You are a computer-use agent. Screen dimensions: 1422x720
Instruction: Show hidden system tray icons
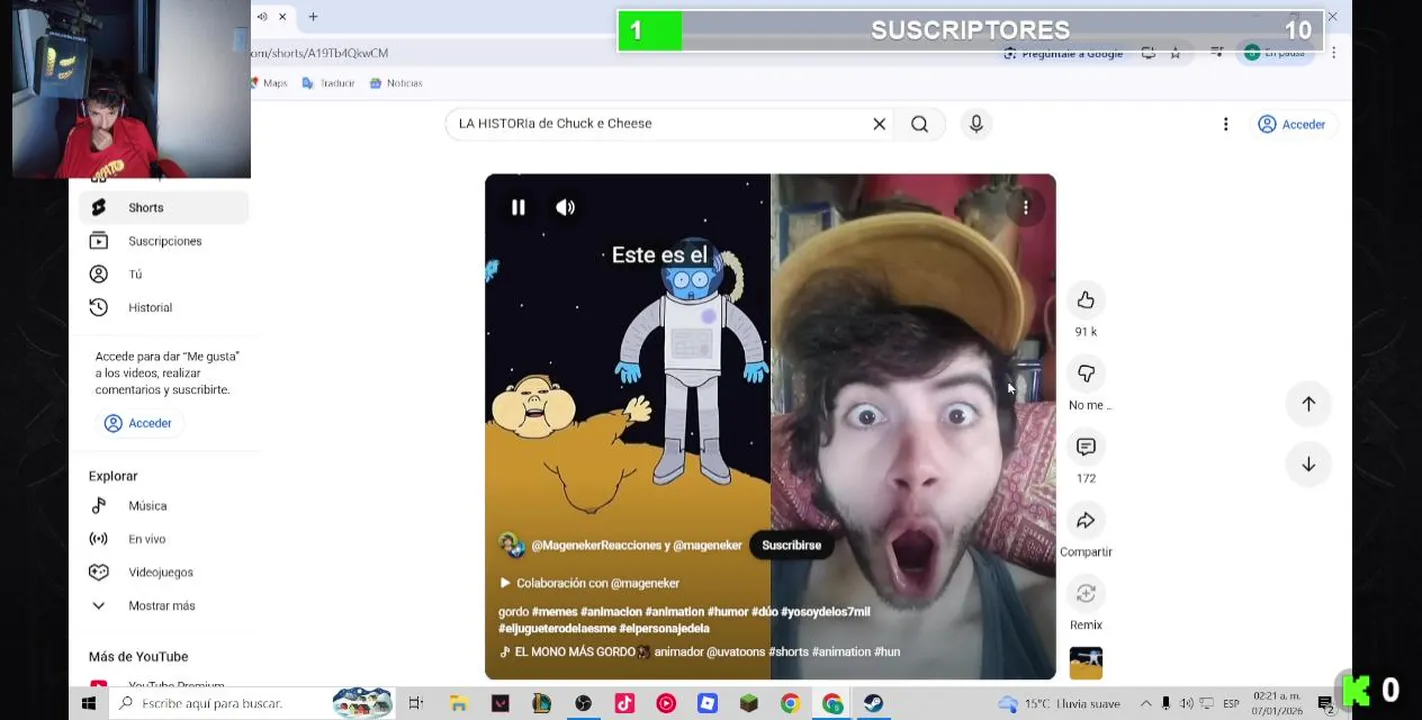pos(1146,704)
